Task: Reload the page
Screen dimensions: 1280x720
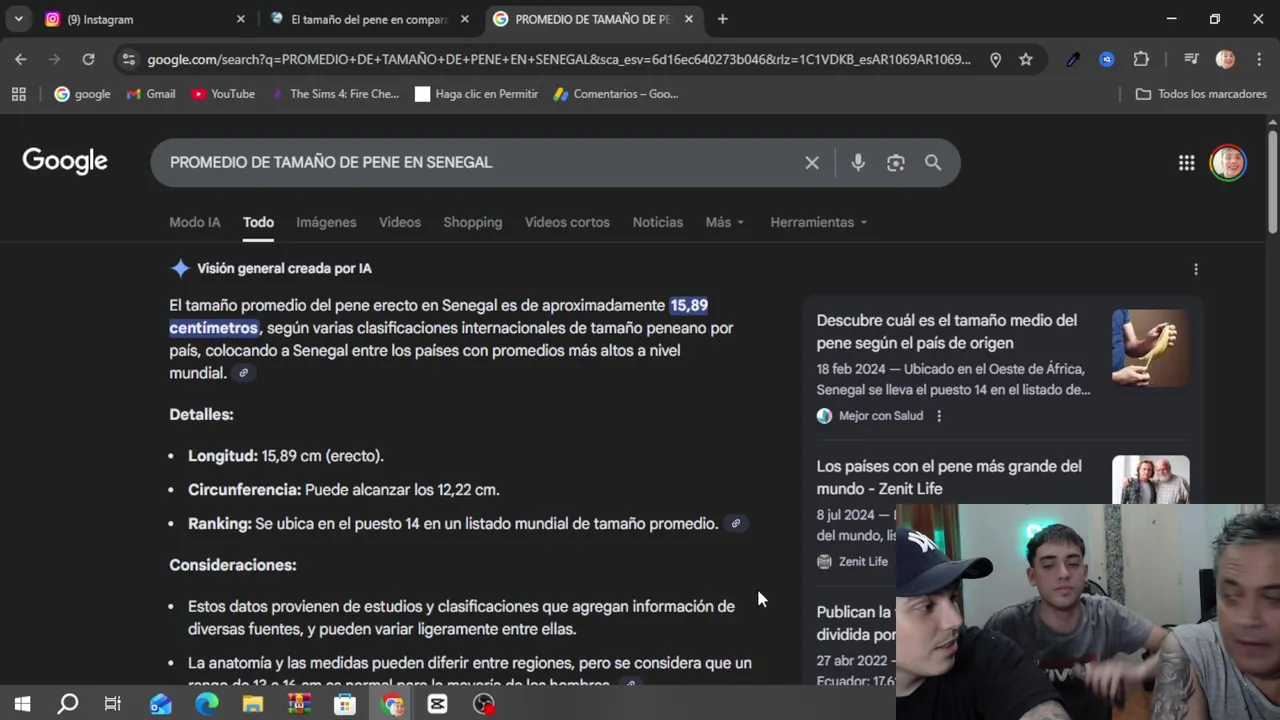Action: pos(88,59)
